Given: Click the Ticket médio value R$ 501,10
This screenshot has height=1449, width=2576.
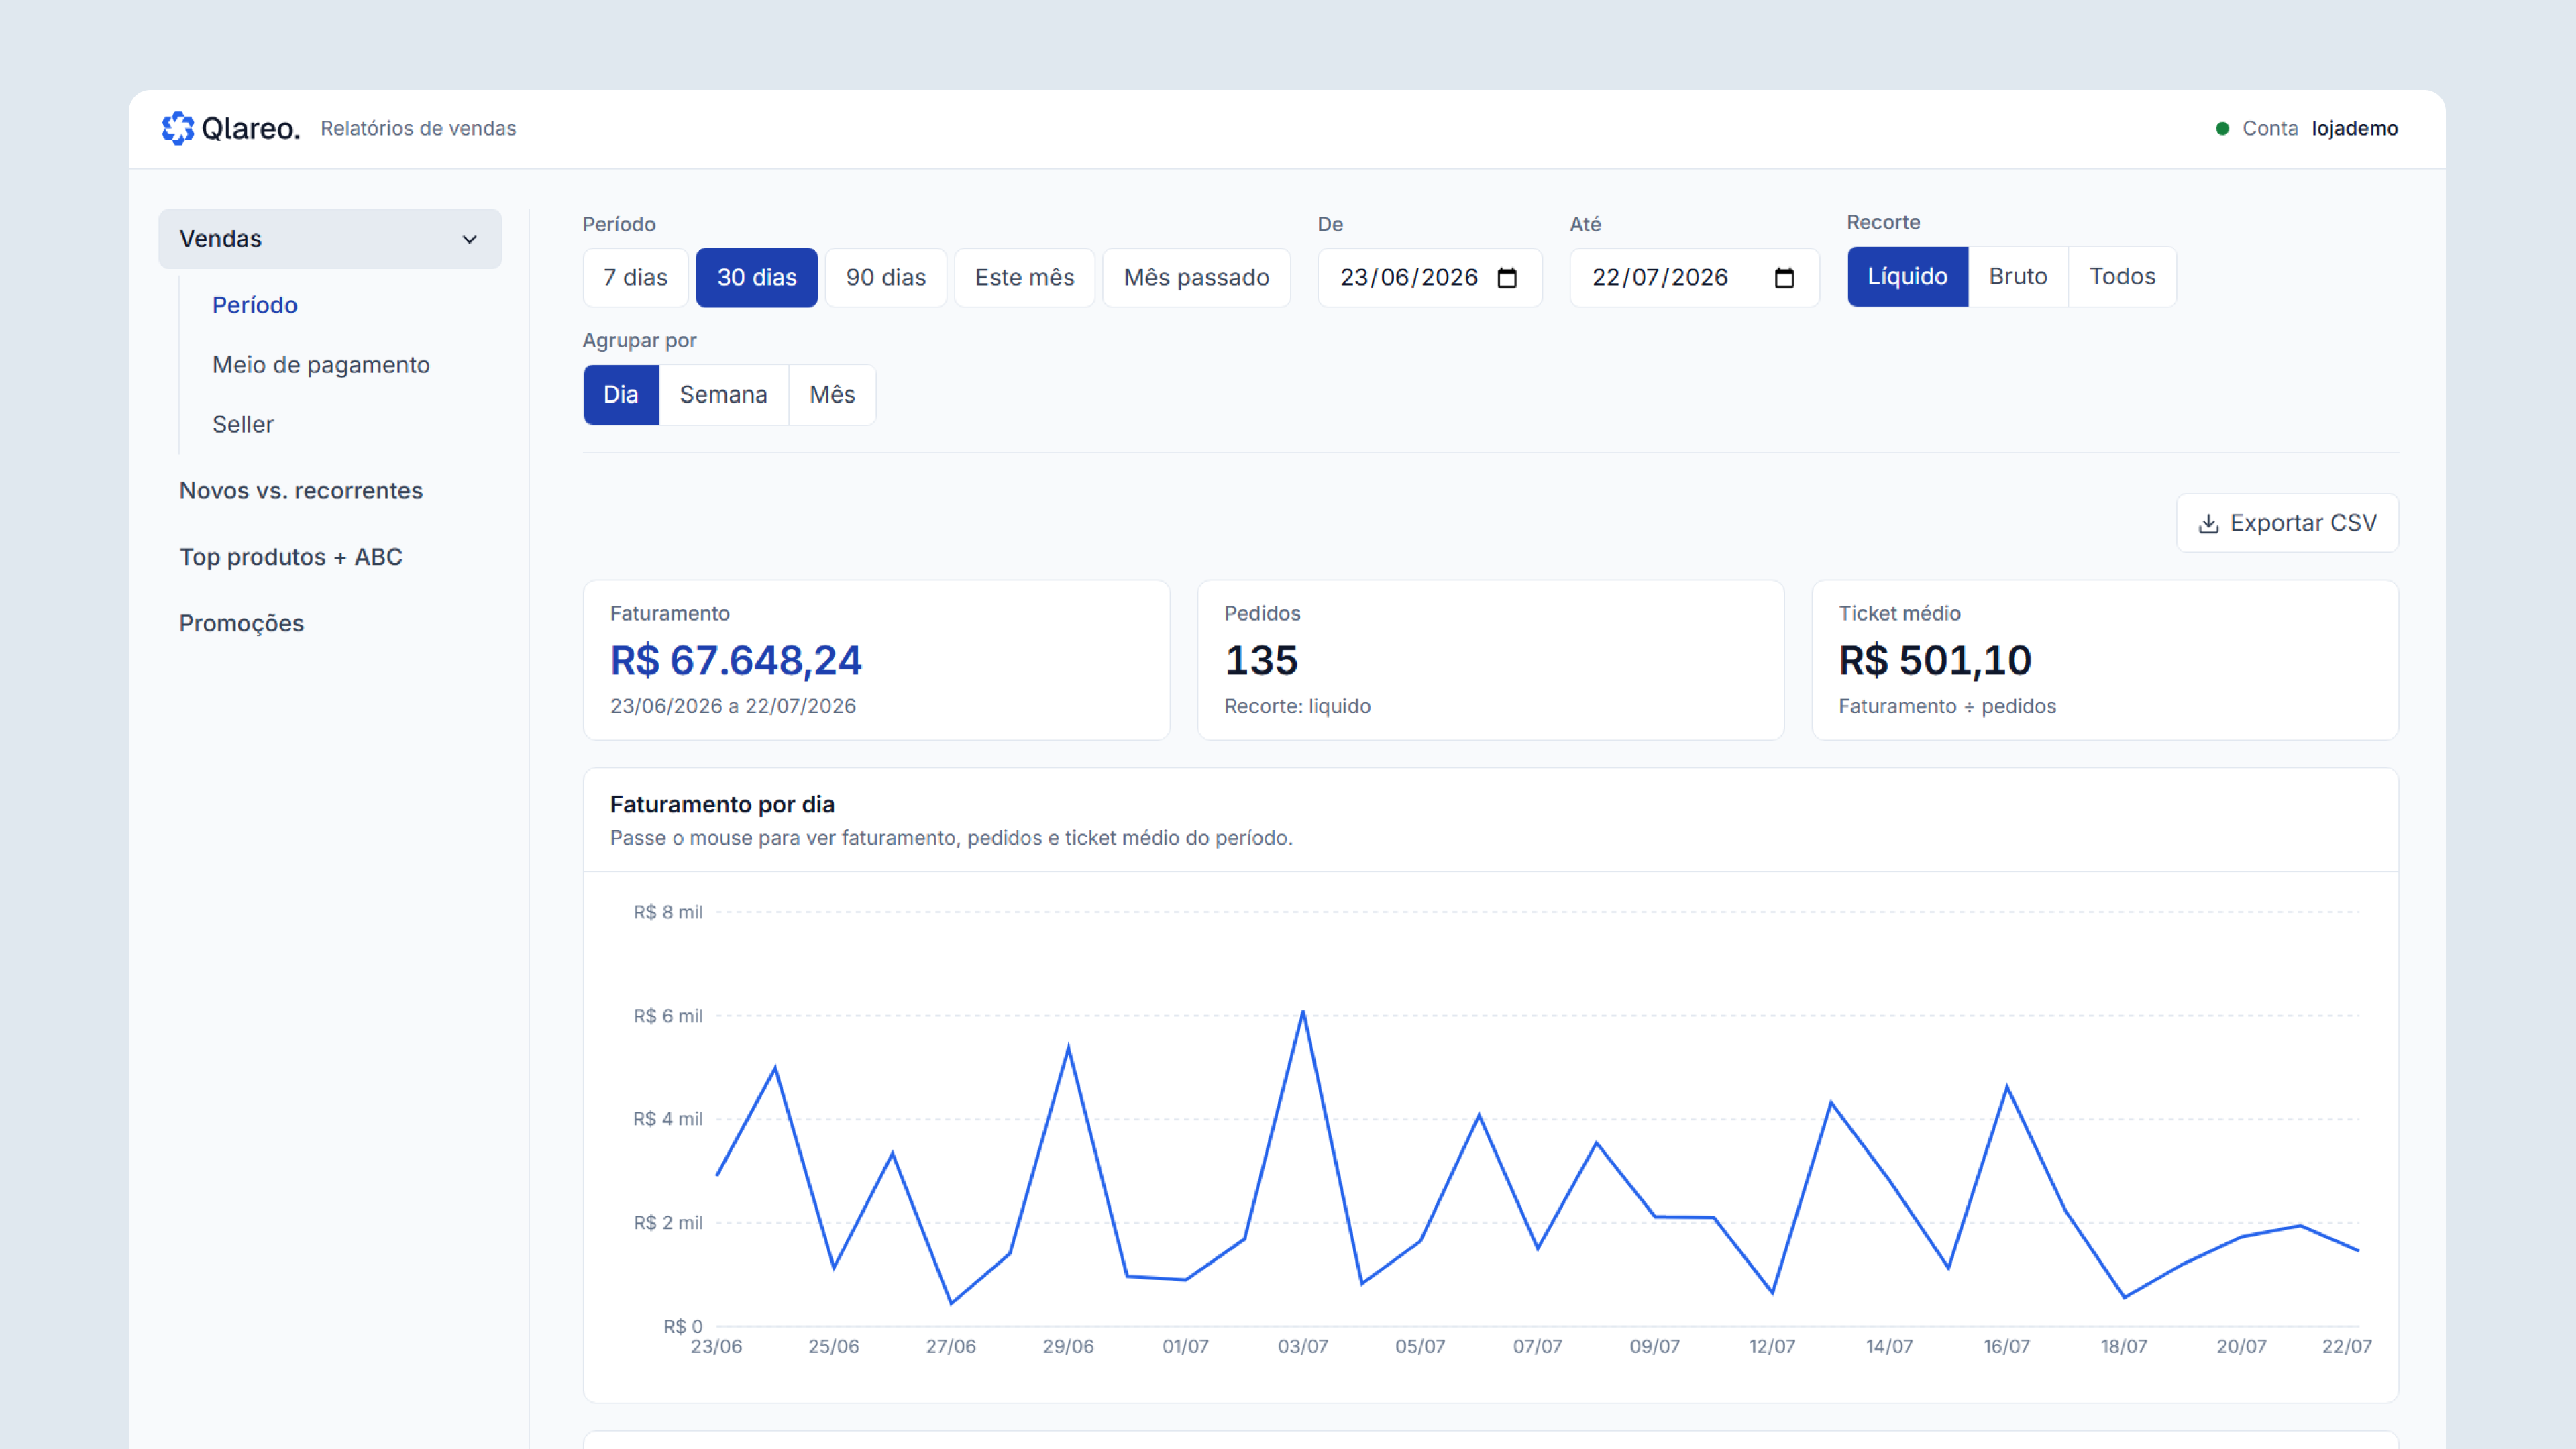Looking at the screenshot, I should 1935,660.
